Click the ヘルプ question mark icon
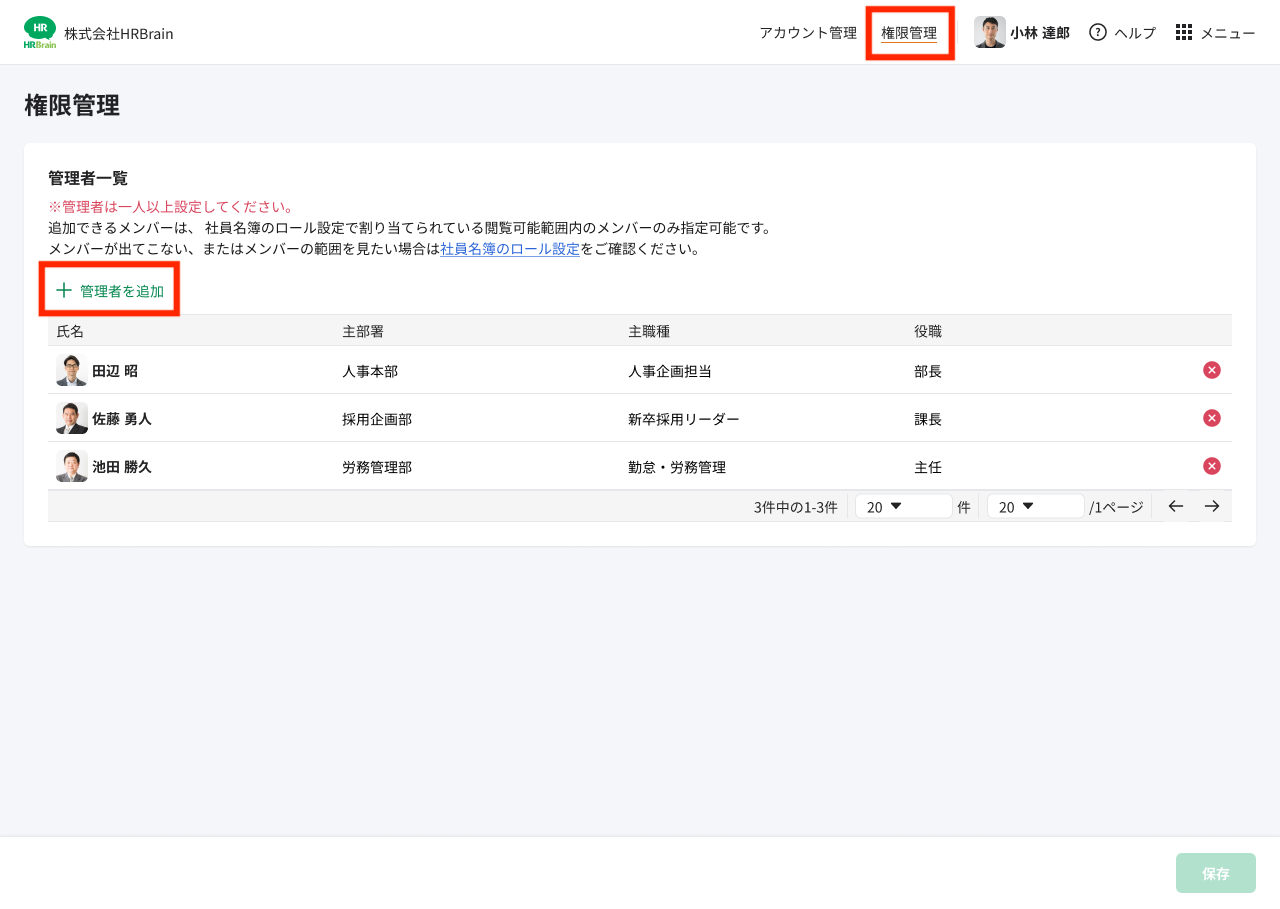1280x909 pixels. [x=1097, y=32]
